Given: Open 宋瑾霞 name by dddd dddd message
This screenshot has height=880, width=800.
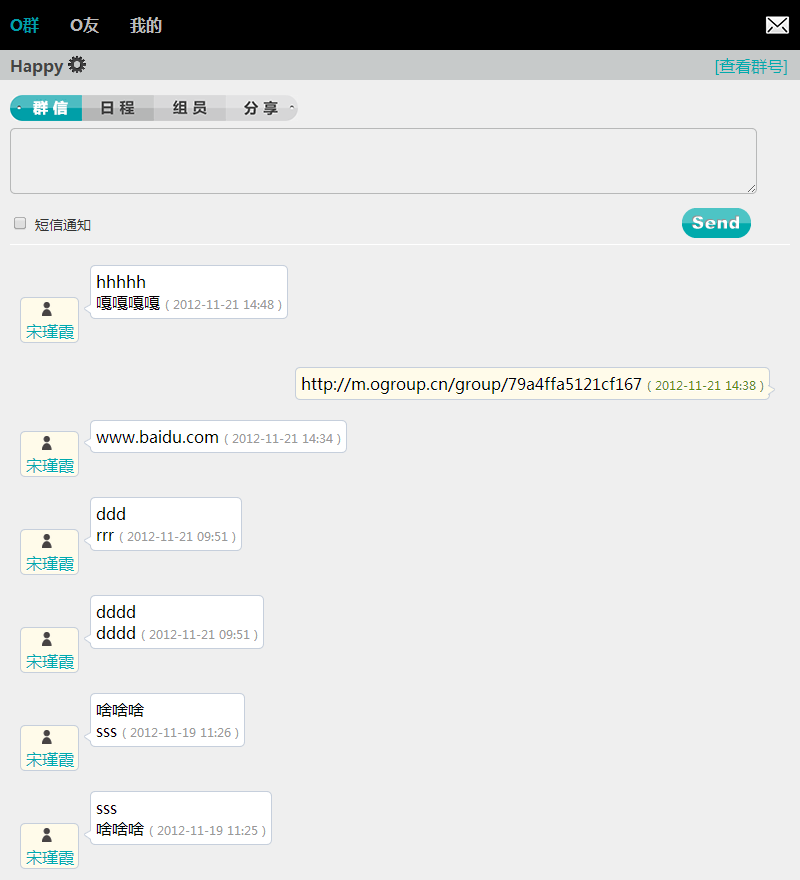Looking at the screenshot, I should pyautogui.click(x=50, y=662).
